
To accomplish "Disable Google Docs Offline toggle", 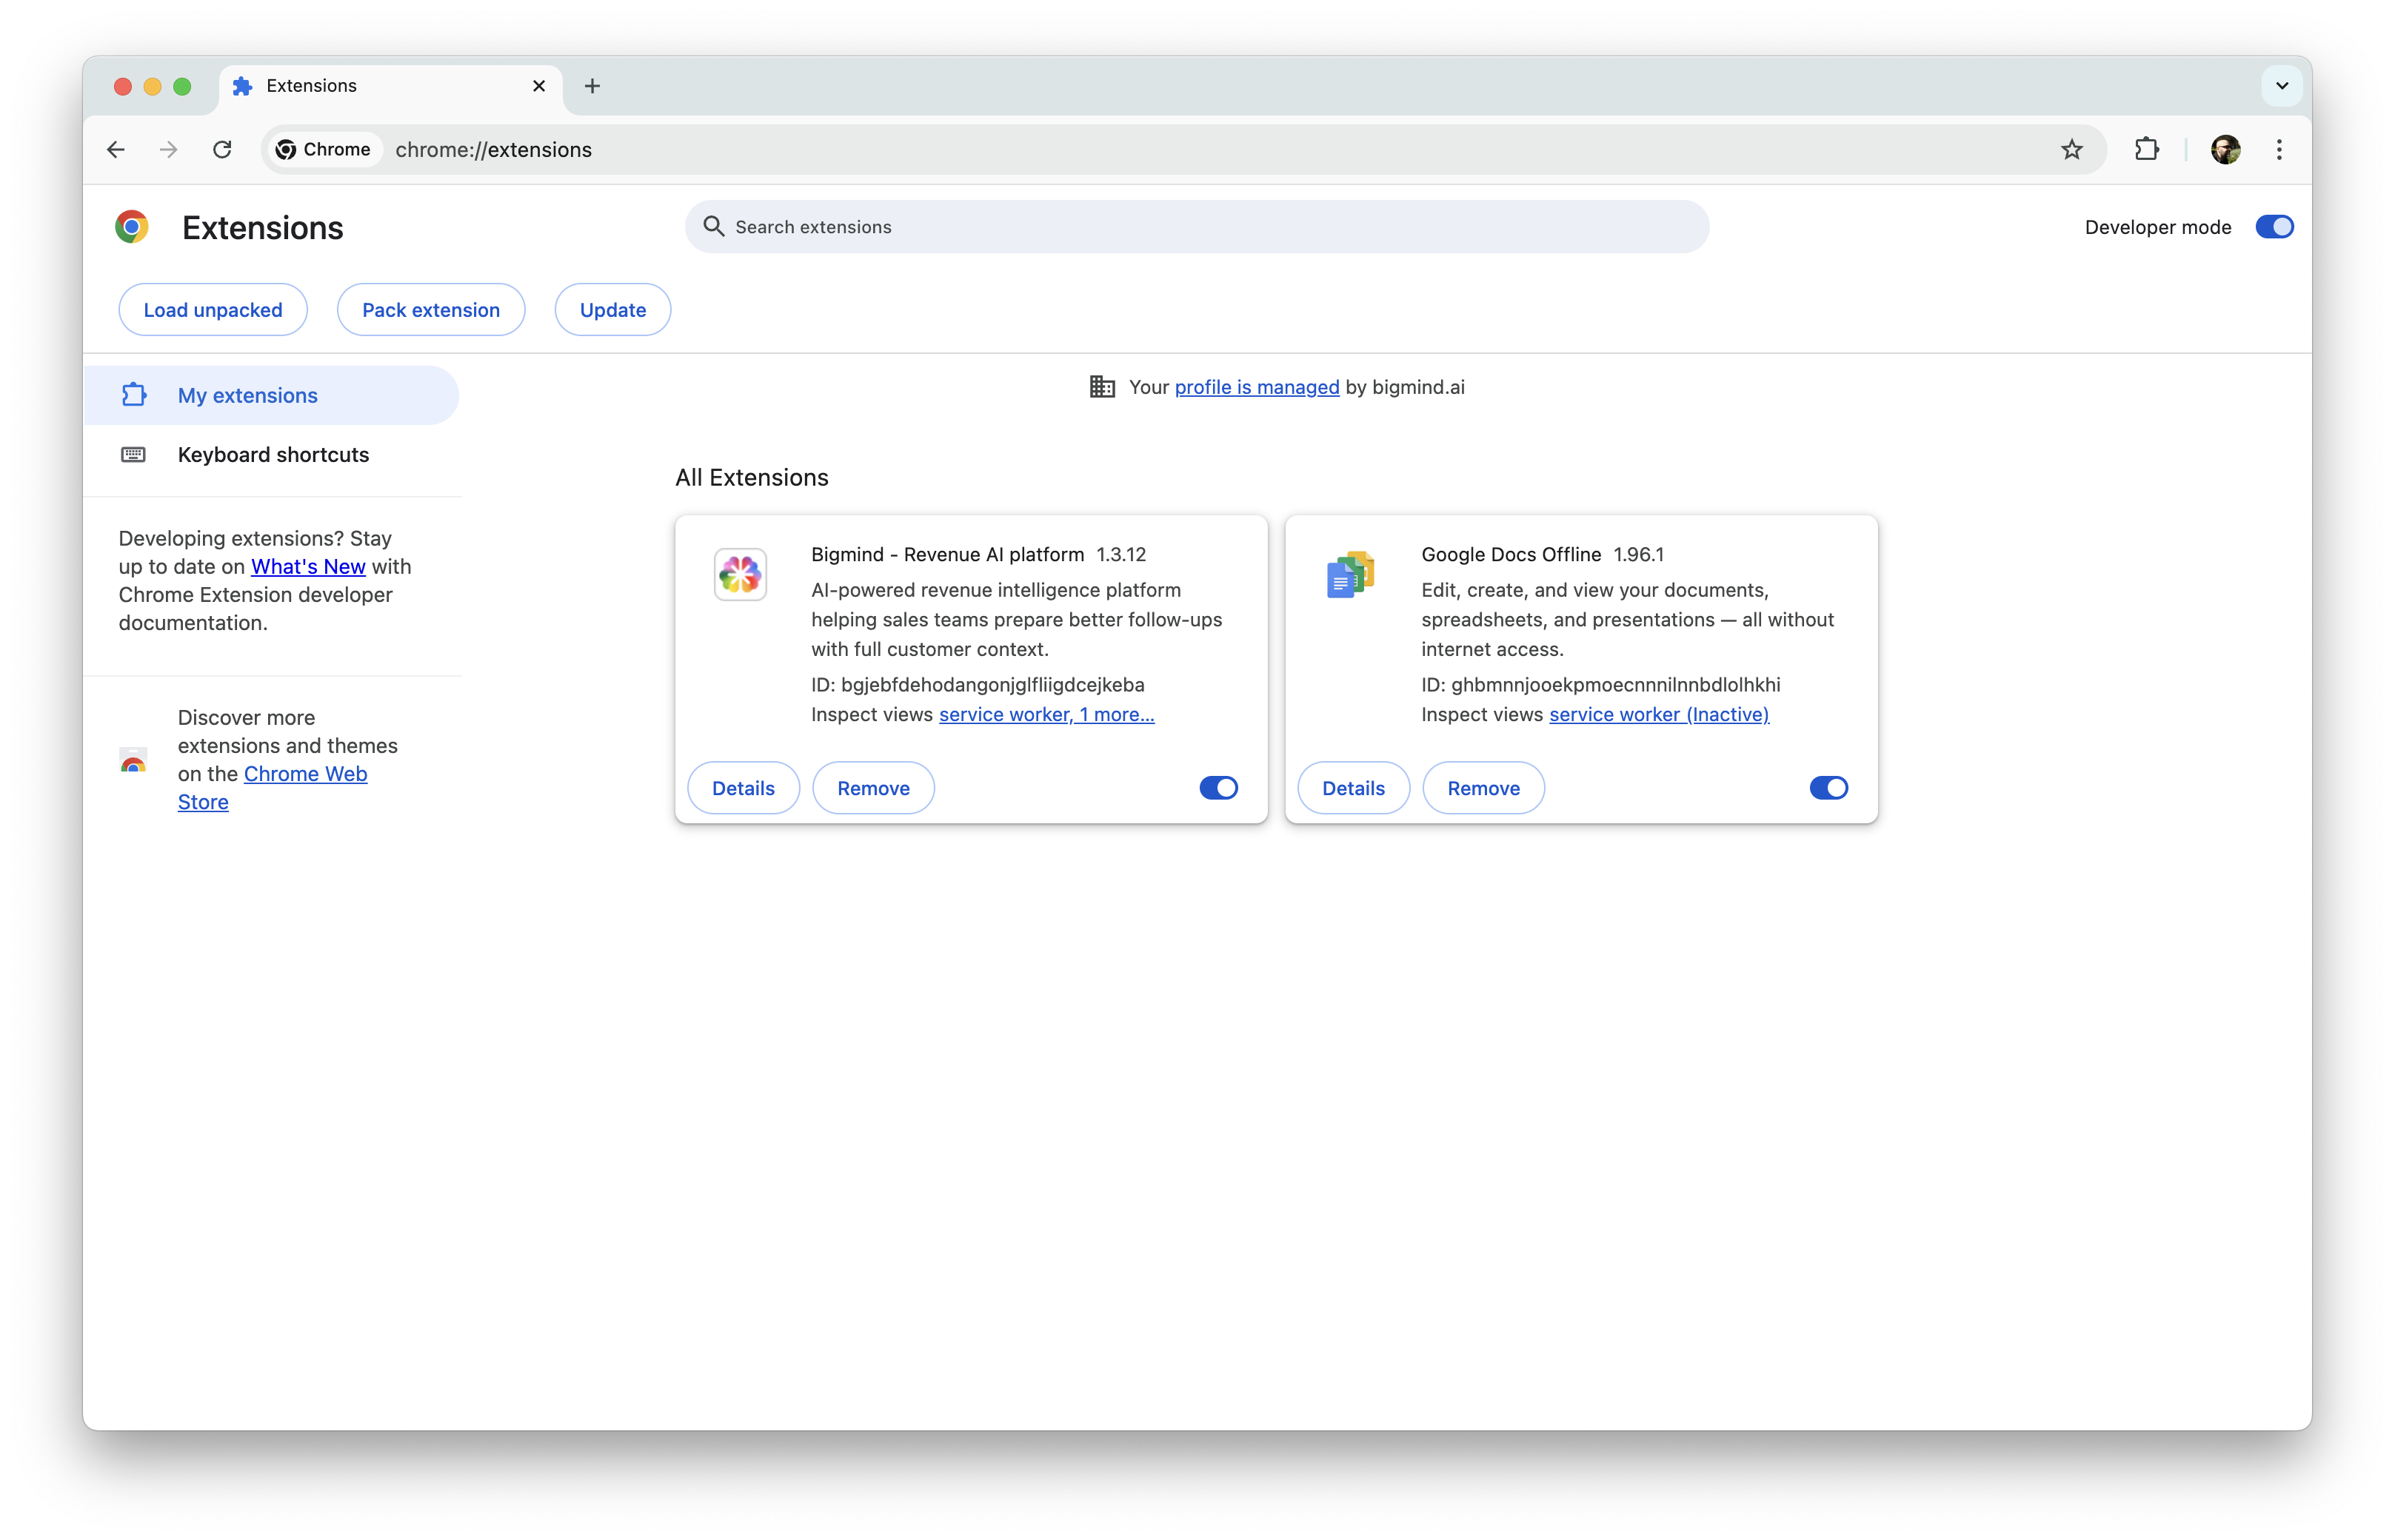I will coord(1829,788).
